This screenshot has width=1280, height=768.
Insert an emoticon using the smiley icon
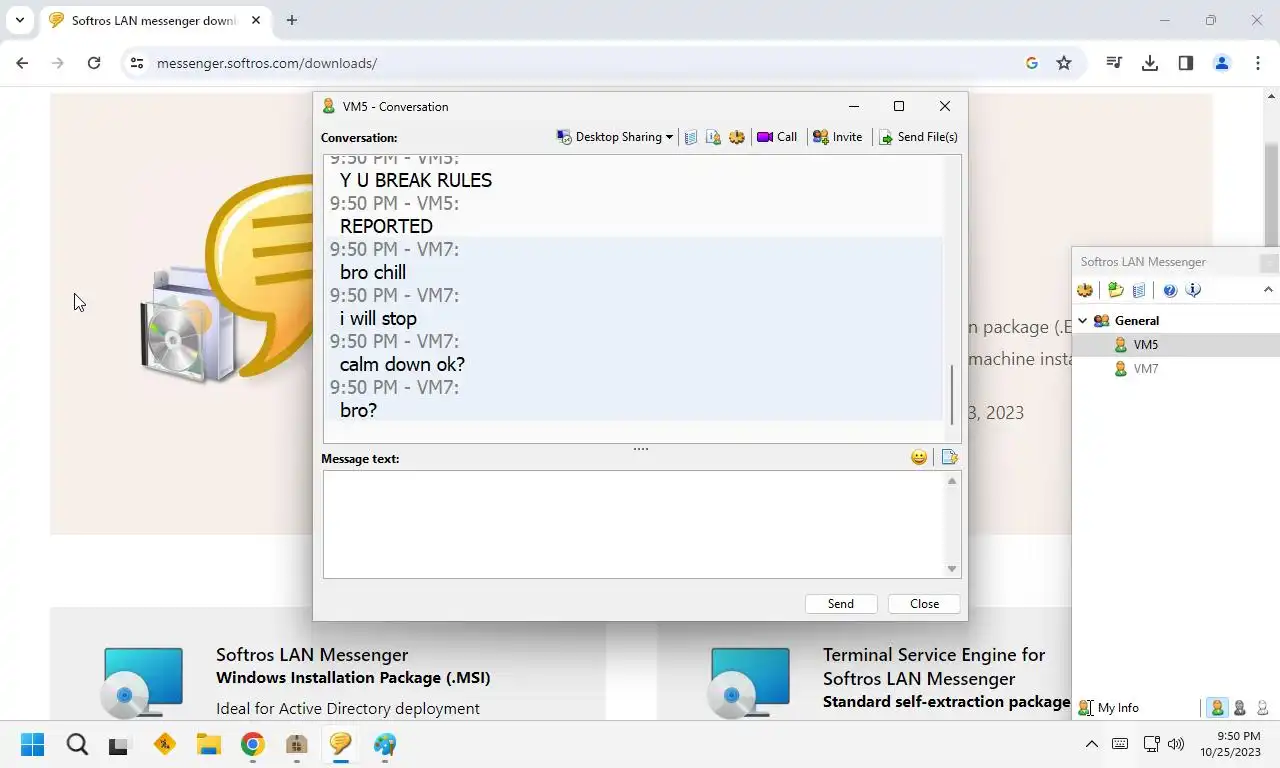click(x=919, y=457)
